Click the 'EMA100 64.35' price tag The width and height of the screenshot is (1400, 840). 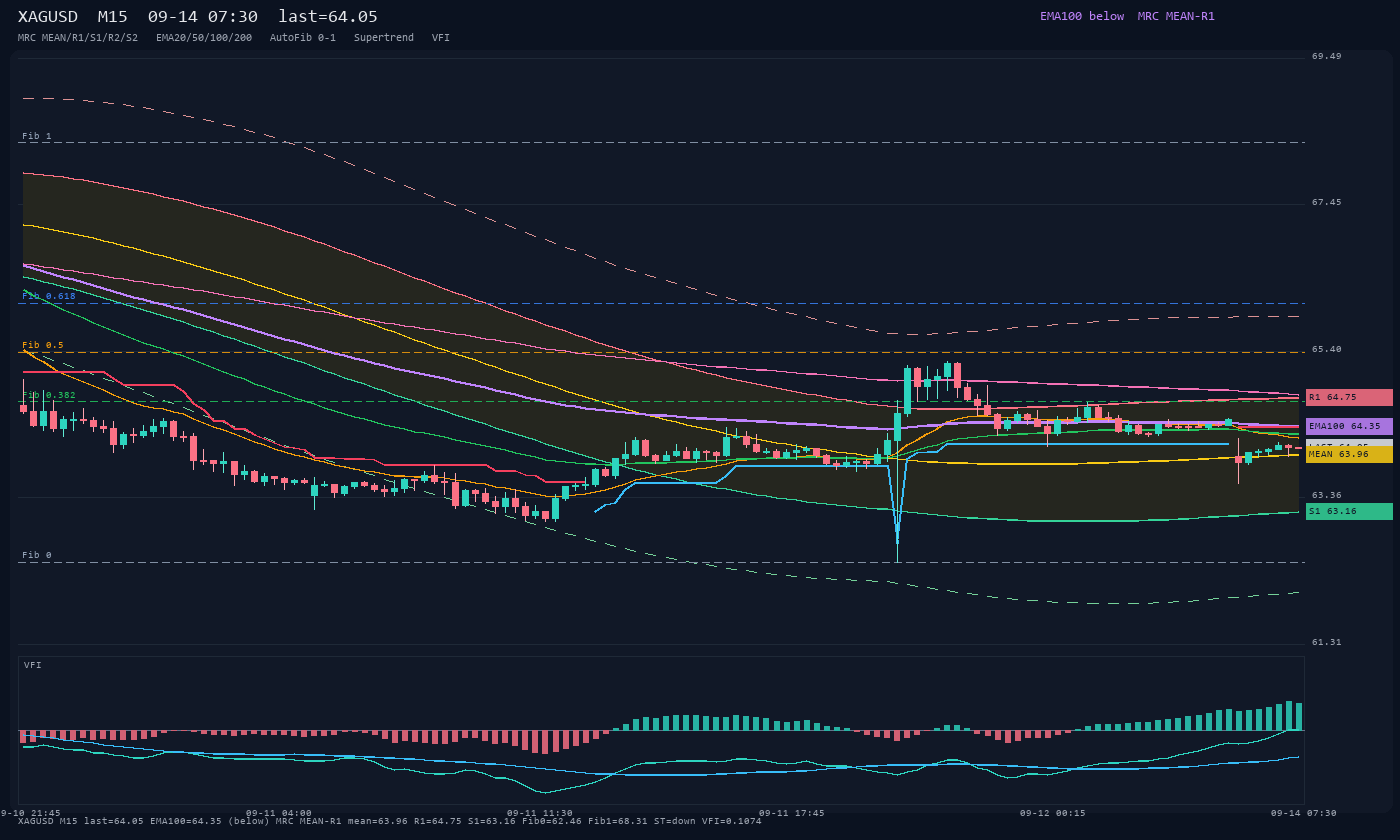(x=1349, y=426)
